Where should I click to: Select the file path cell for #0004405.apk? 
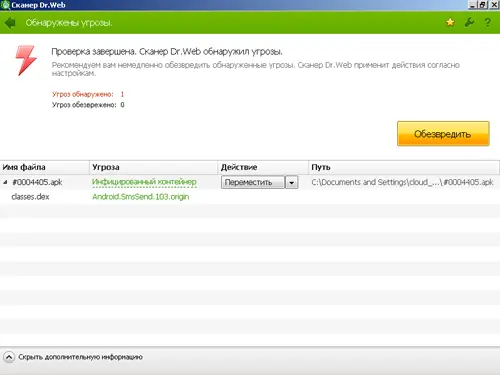click(x=402, y=182)
